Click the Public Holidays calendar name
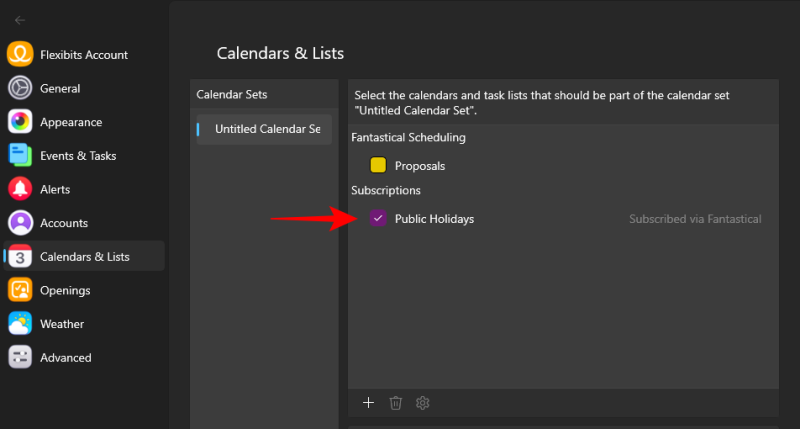Screen dimensions: 800x429 [x=434, y=218]
